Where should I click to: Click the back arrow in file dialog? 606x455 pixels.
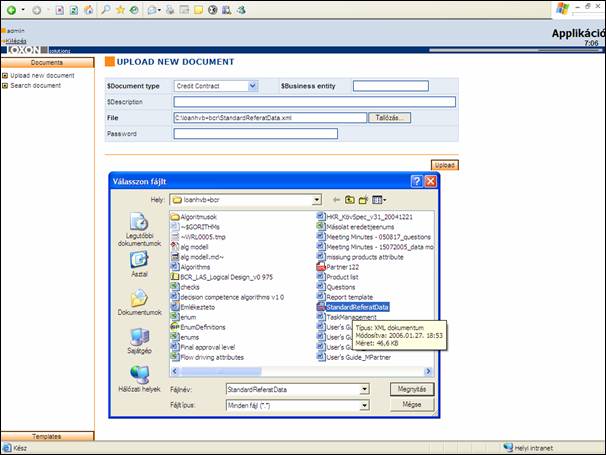(337, 199)
